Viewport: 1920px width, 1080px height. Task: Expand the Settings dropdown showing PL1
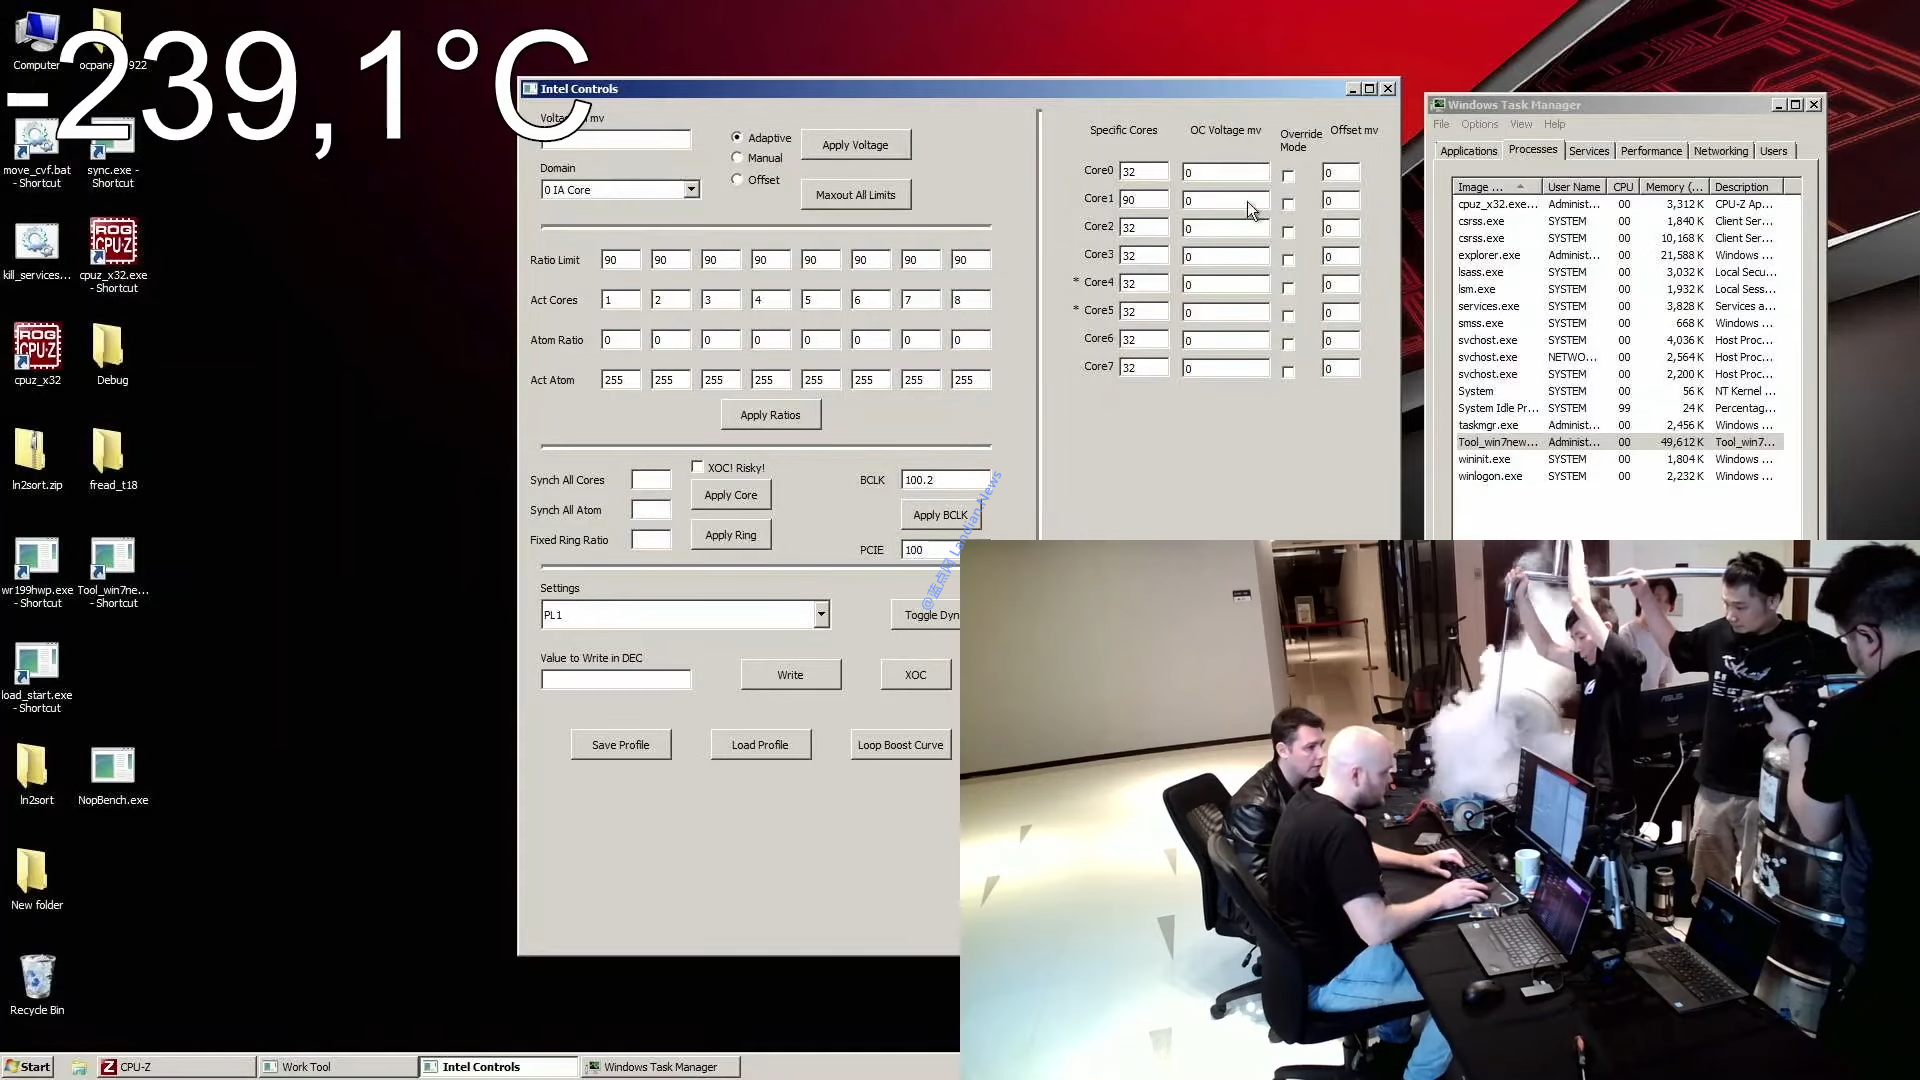[x=821, y=614]
